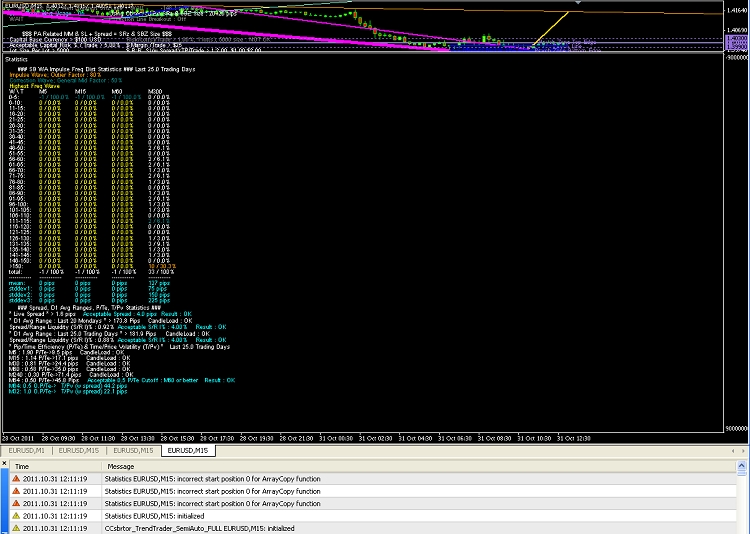The height and width of the screenshot is (534, 750).
Task: Click 'Capital Base Currency > $100 USD' chart text
Action: [55, 40]
